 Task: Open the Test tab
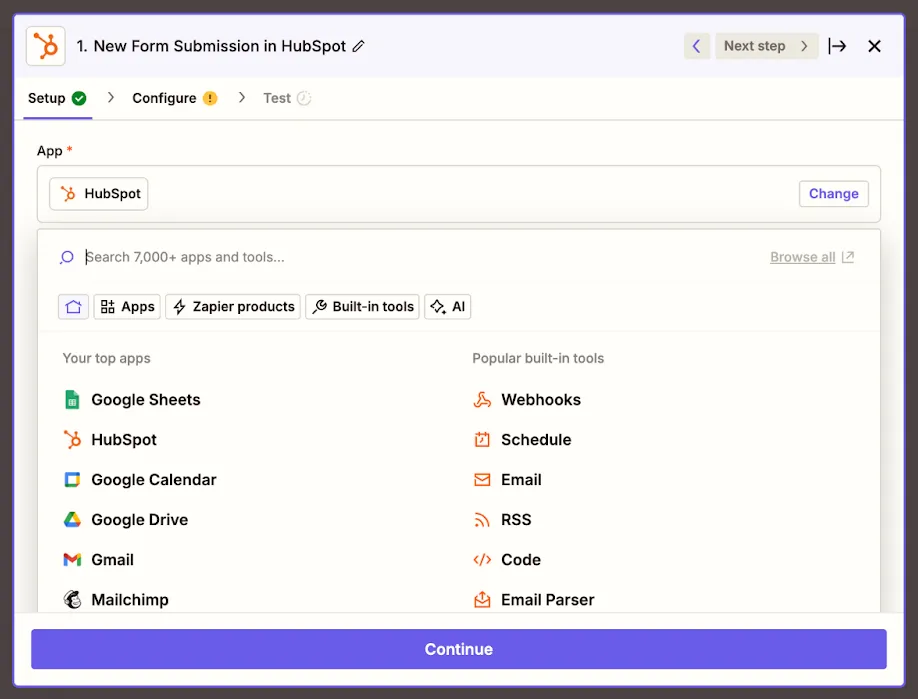(x=287, y=98)
